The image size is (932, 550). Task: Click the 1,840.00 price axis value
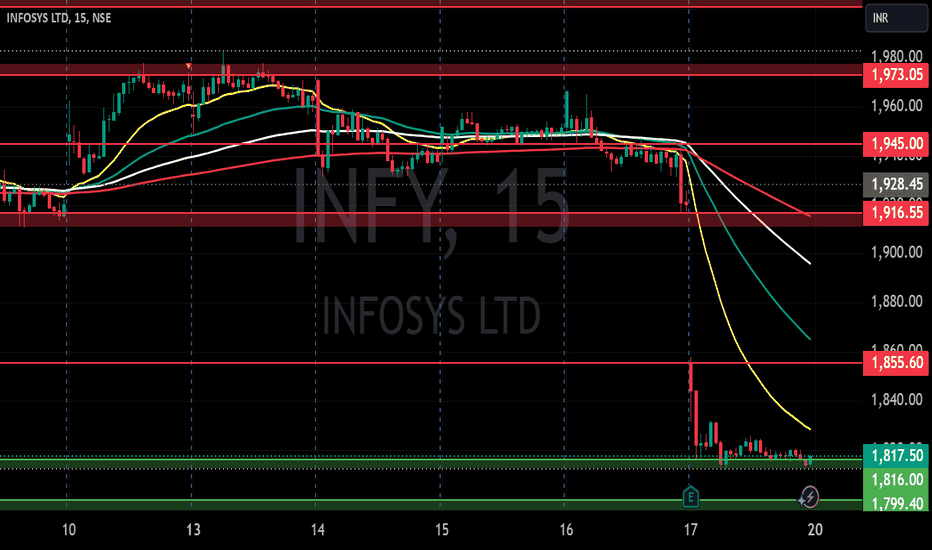coord(896,400)
